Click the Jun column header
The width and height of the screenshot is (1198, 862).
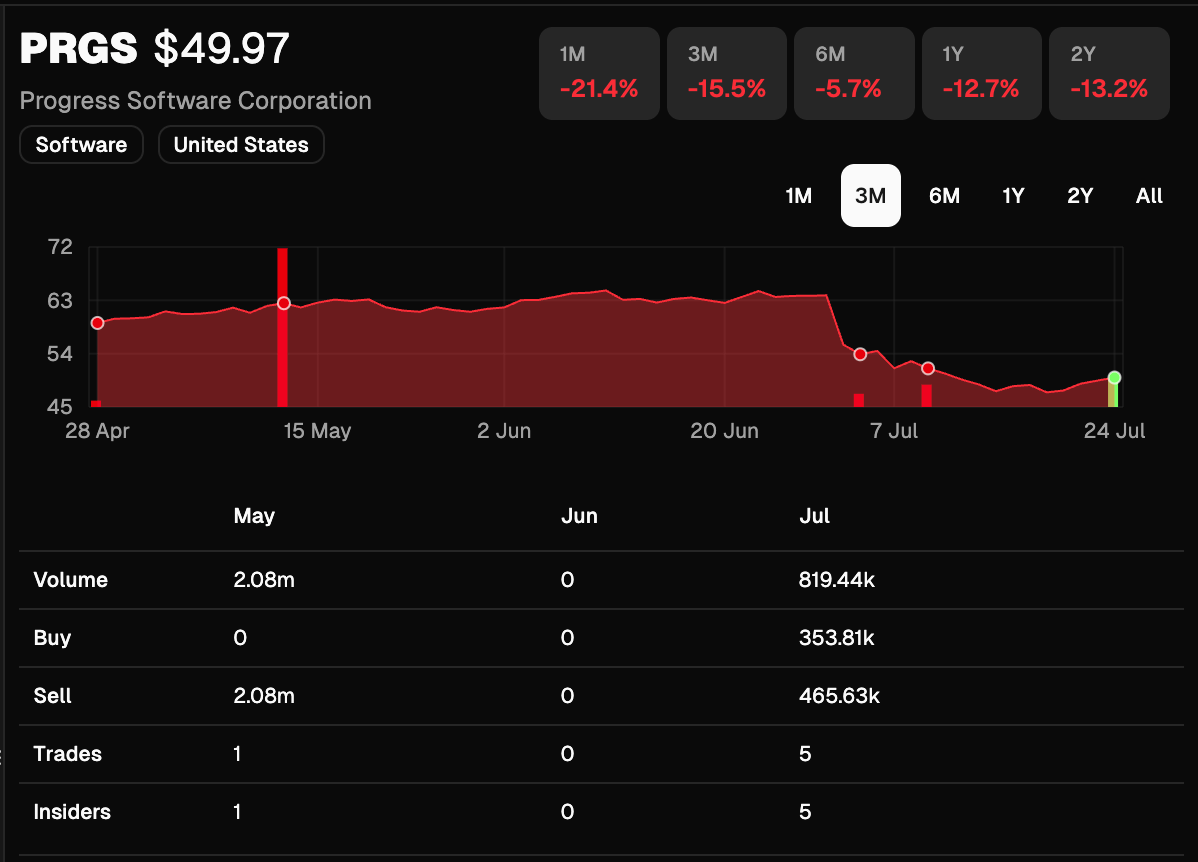point(579,516)
